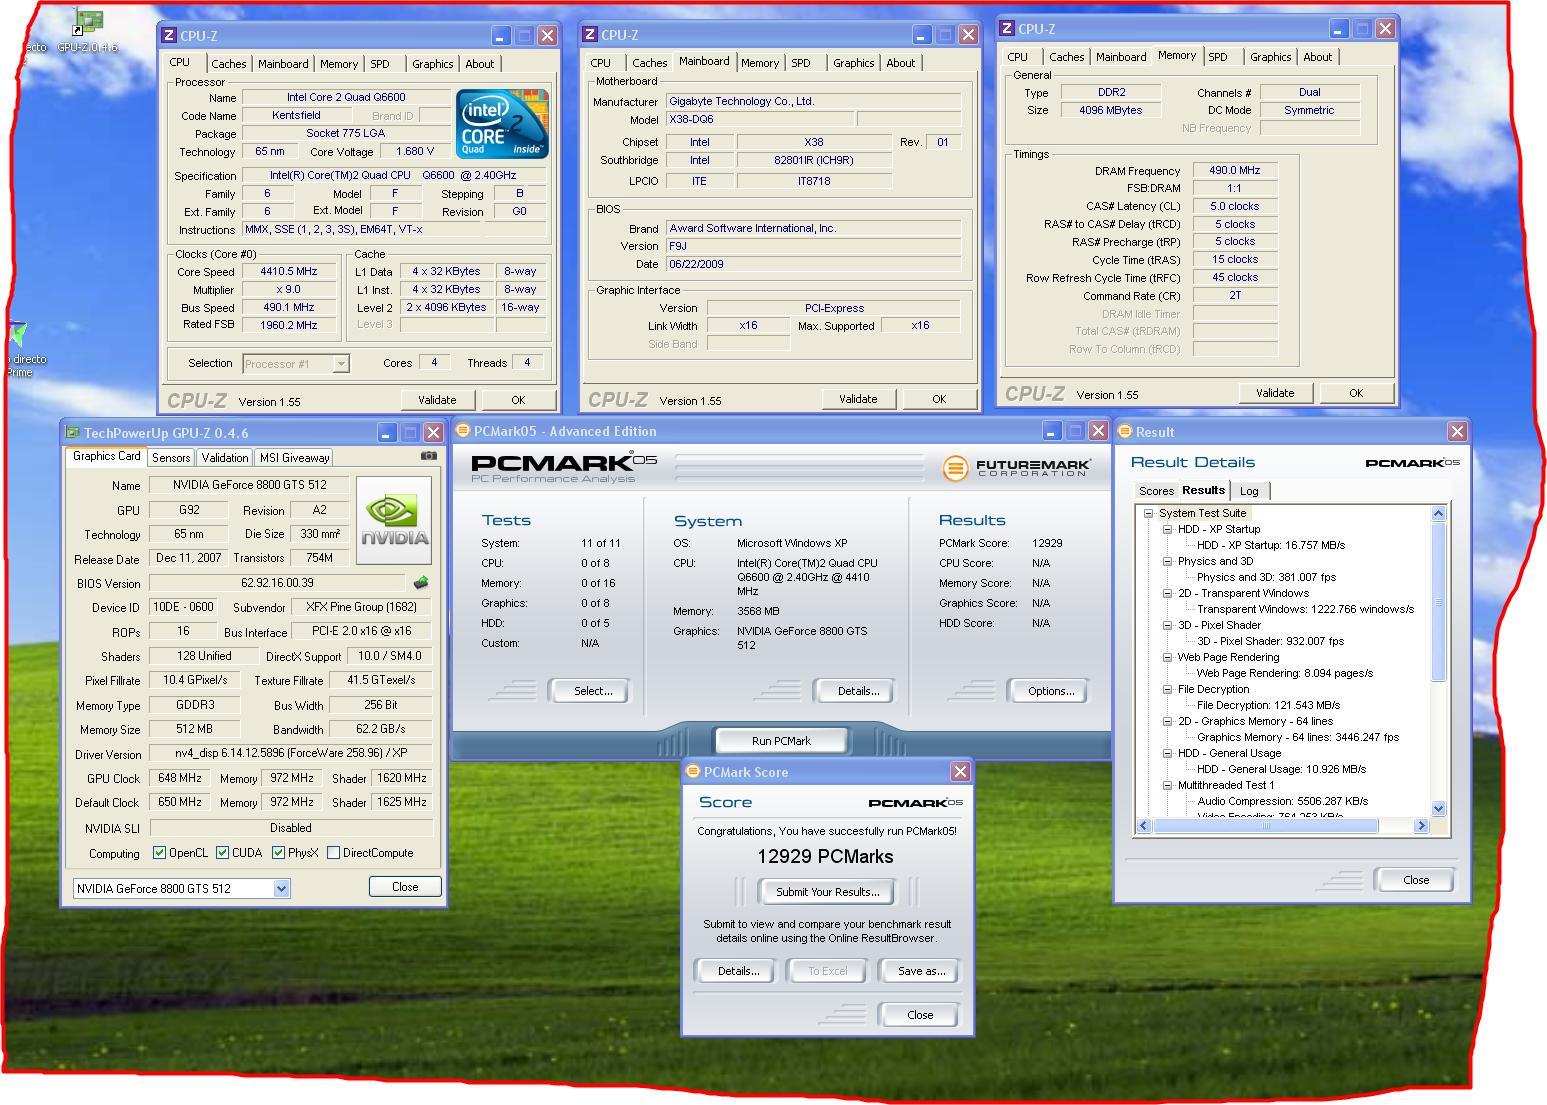The height and width of the screenshot is (1105, 1547).
Task: Click OK in the Mainboard CPU-Z window
Action: pyautogui.click(x=939, y=399)
